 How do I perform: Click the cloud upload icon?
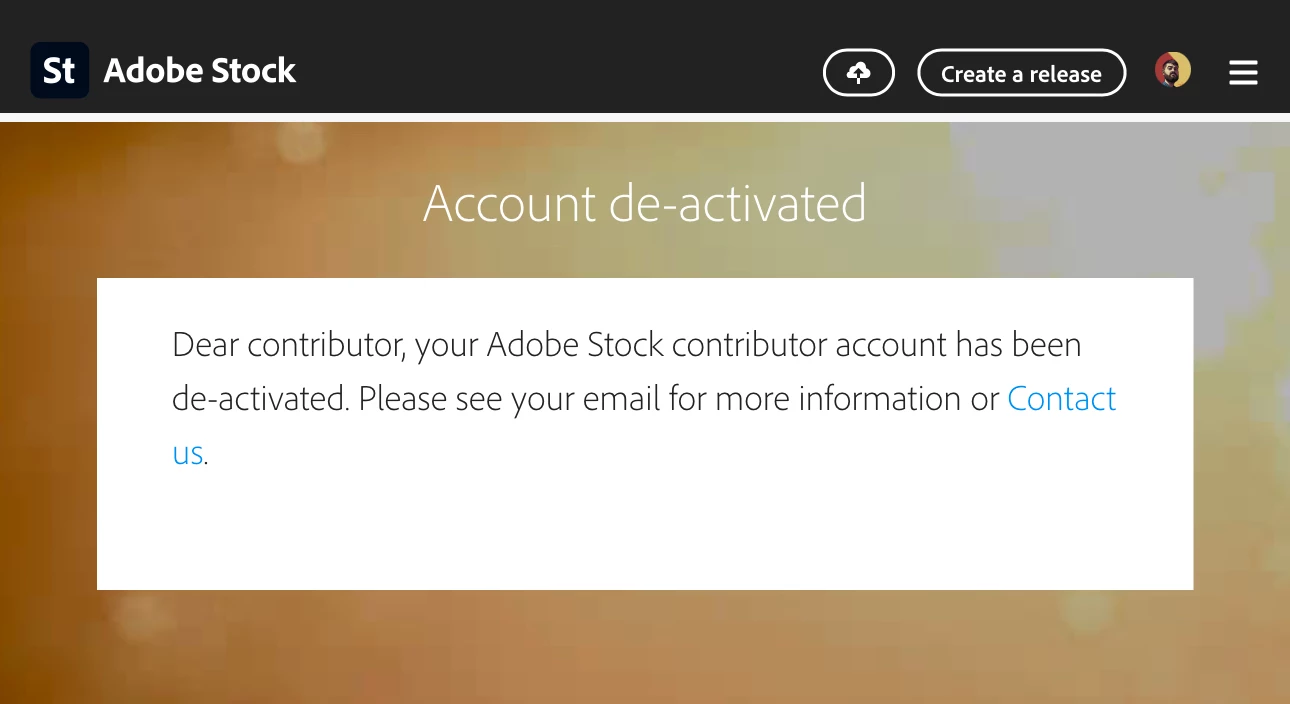(x=858, y=73)
